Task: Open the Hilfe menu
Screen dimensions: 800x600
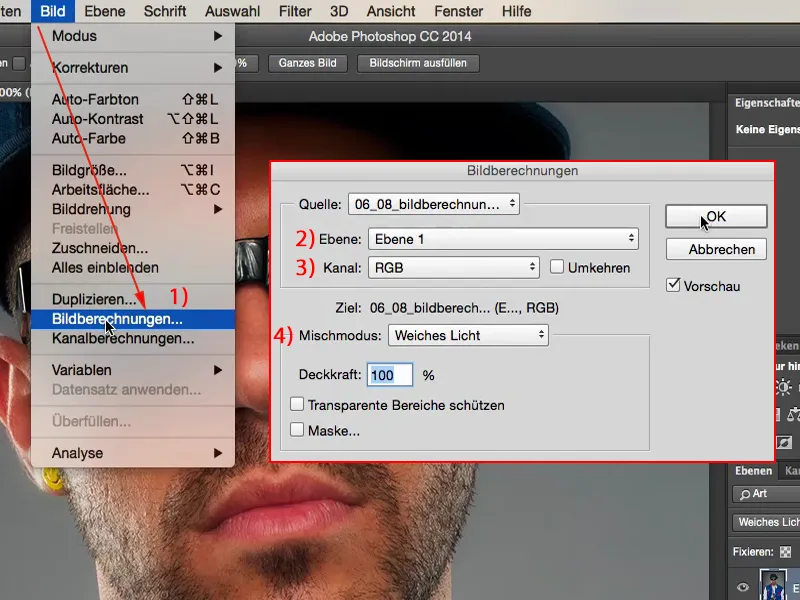Action: pyautogui.click(x=516, y=11)
